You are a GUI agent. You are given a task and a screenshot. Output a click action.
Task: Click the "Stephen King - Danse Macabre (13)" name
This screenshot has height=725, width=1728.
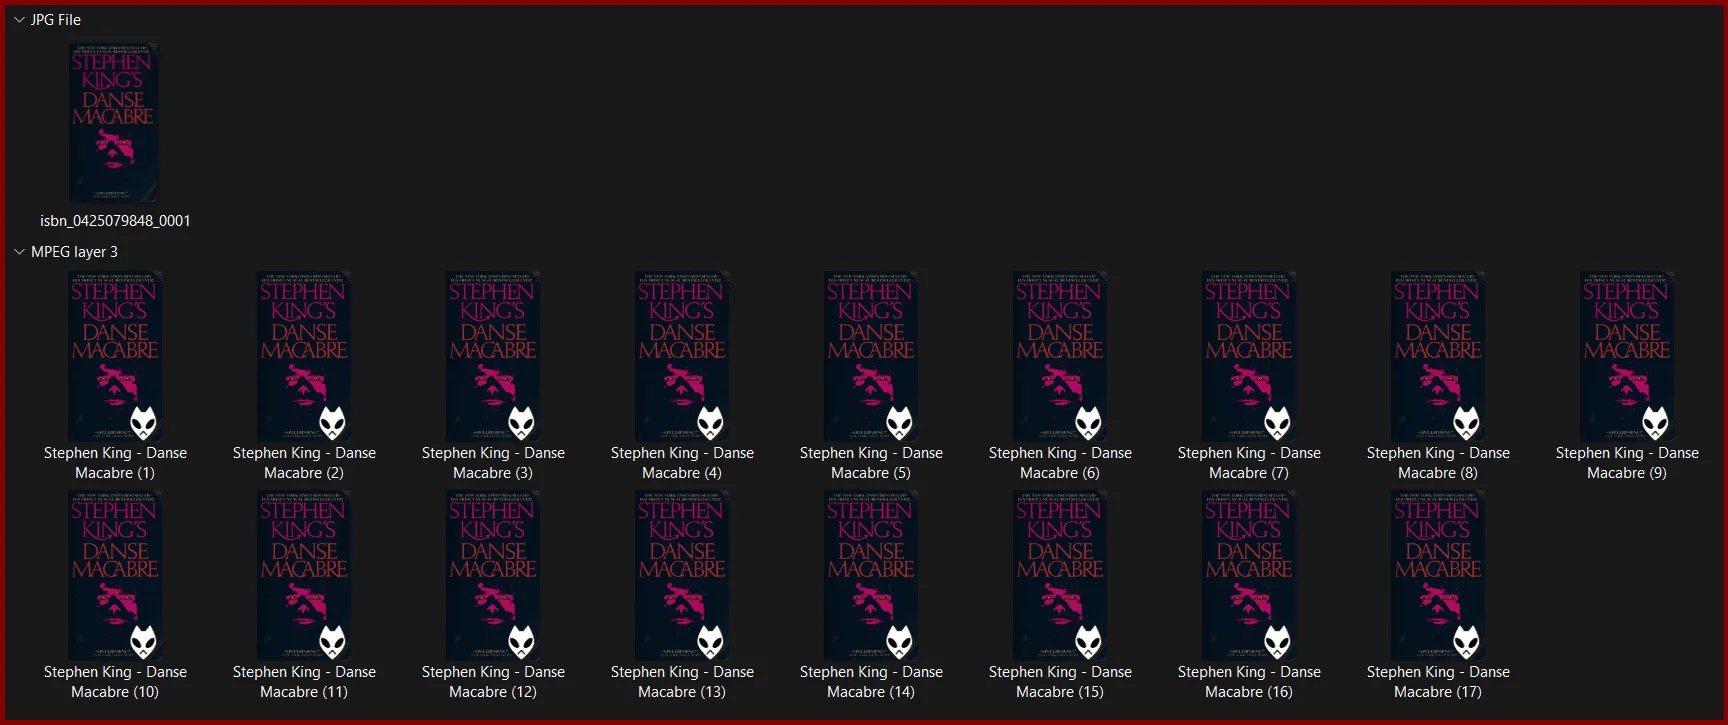(x=682, y=682)
